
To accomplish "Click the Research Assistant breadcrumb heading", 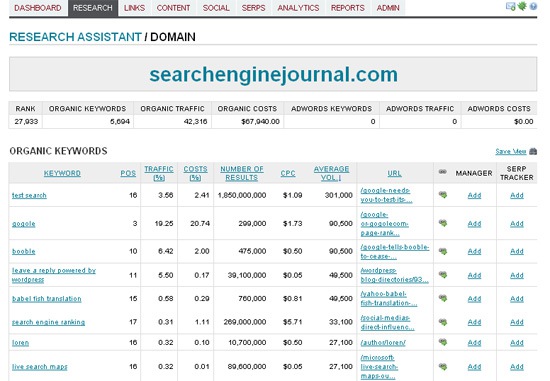I will [x=75, y=37].
